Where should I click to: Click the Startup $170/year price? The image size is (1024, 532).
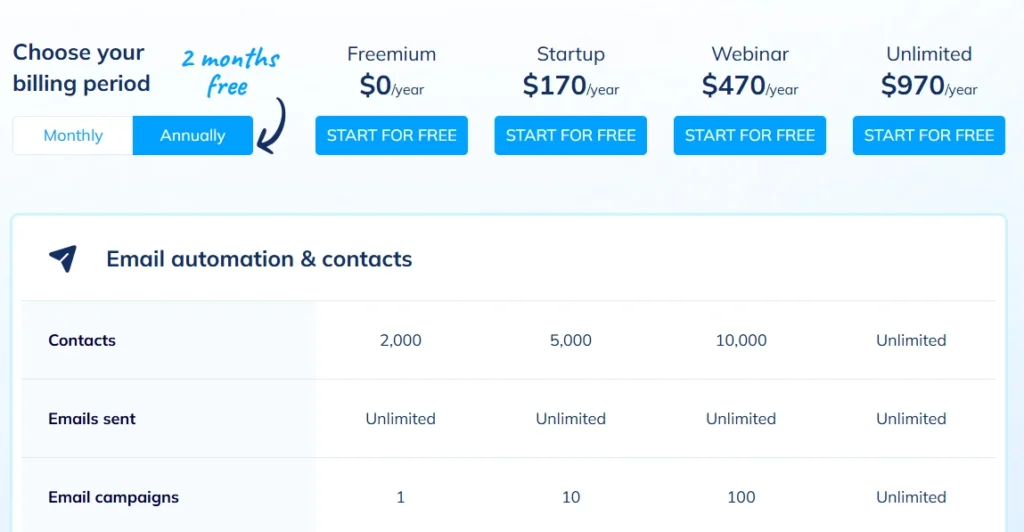570,86
